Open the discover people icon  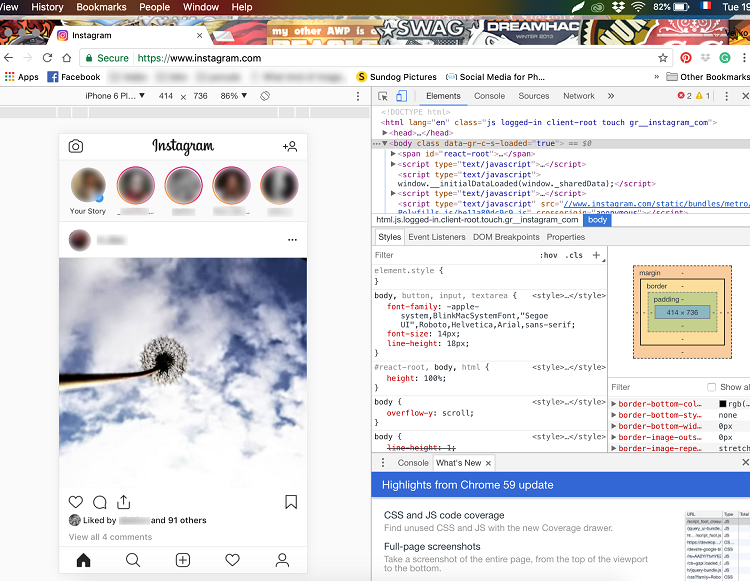coord(290,146)
